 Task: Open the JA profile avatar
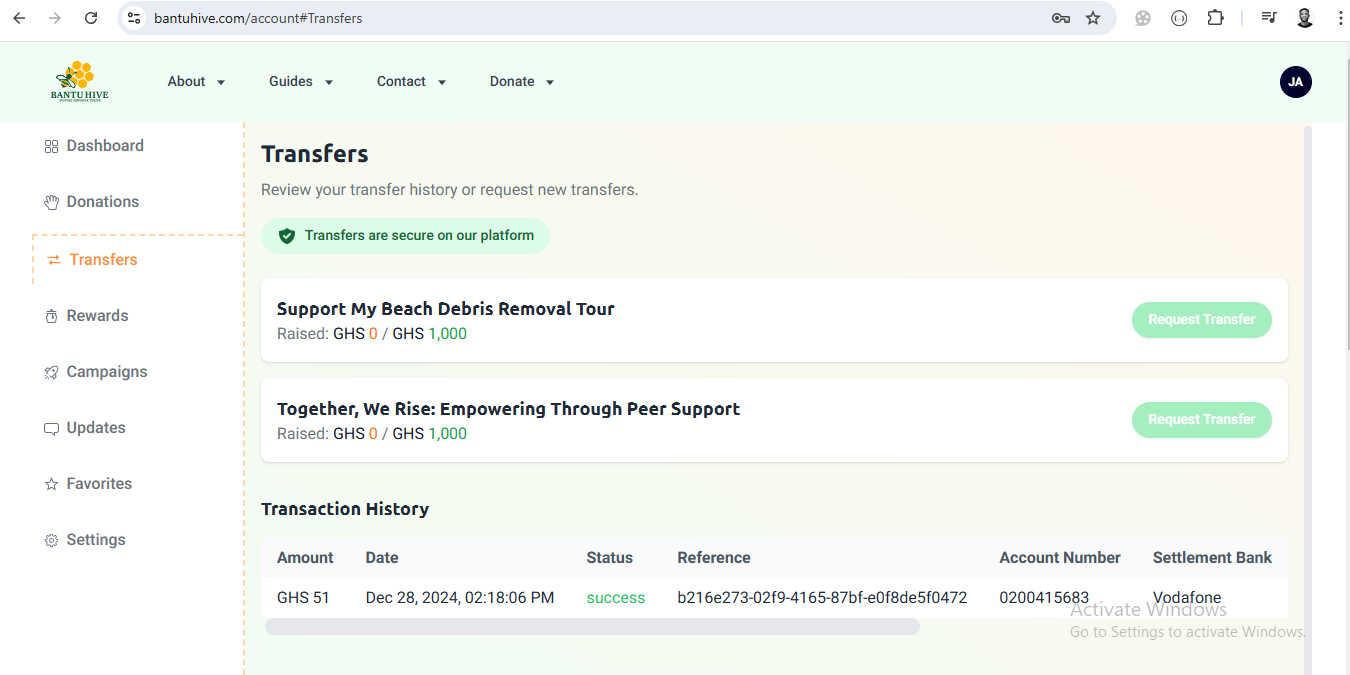tap(1295, 82)
